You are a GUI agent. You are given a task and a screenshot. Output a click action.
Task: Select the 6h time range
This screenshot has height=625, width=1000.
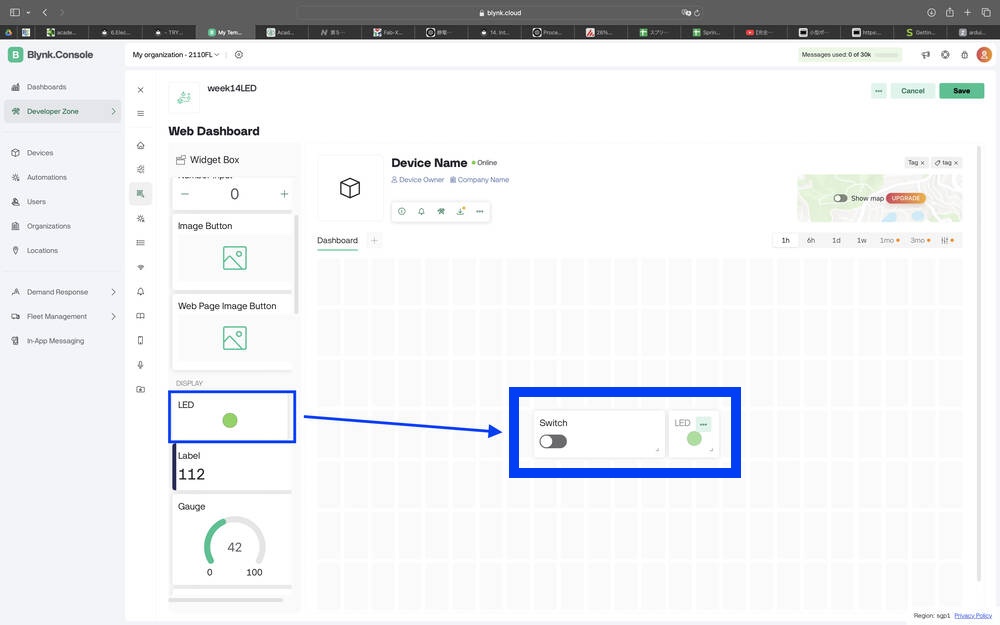pyautogui.click(x=811, y=240)
